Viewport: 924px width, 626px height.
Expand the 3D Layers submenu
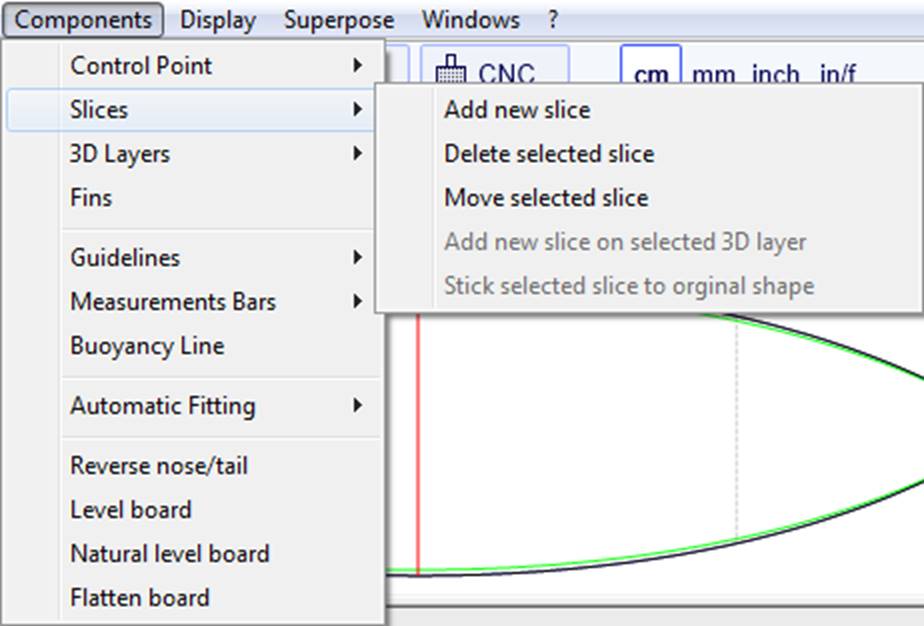pyautogui.click(x=357, y=154)
